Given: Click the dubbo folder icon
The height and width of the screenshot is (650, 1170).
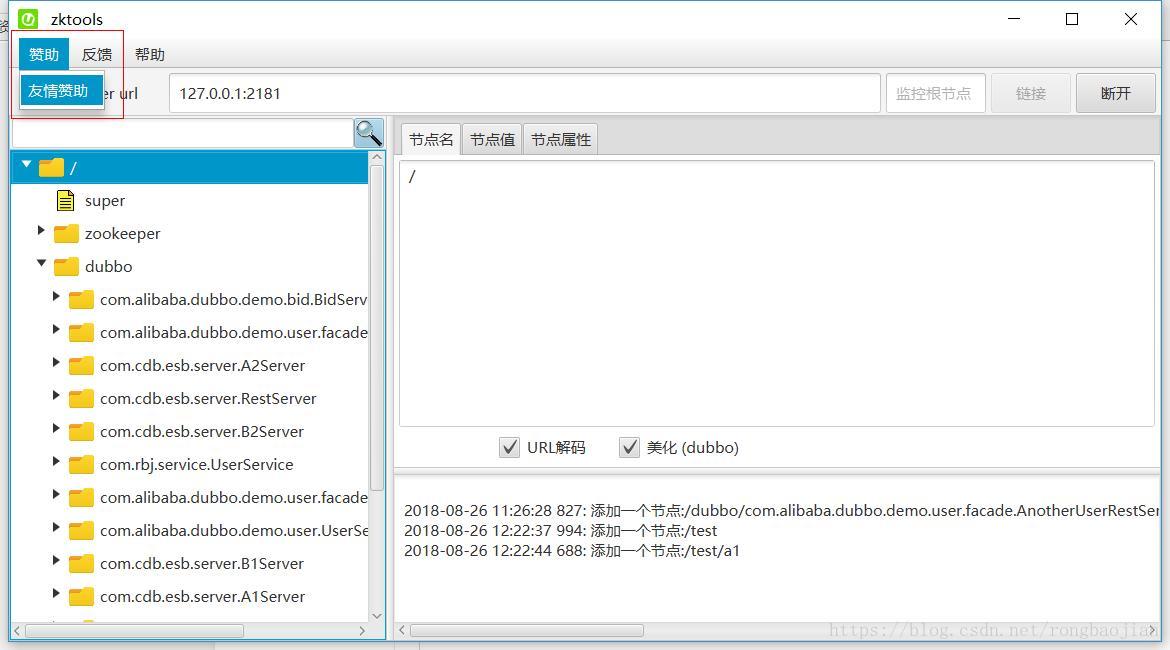Looking at the screenshot, I should [66, 266].
